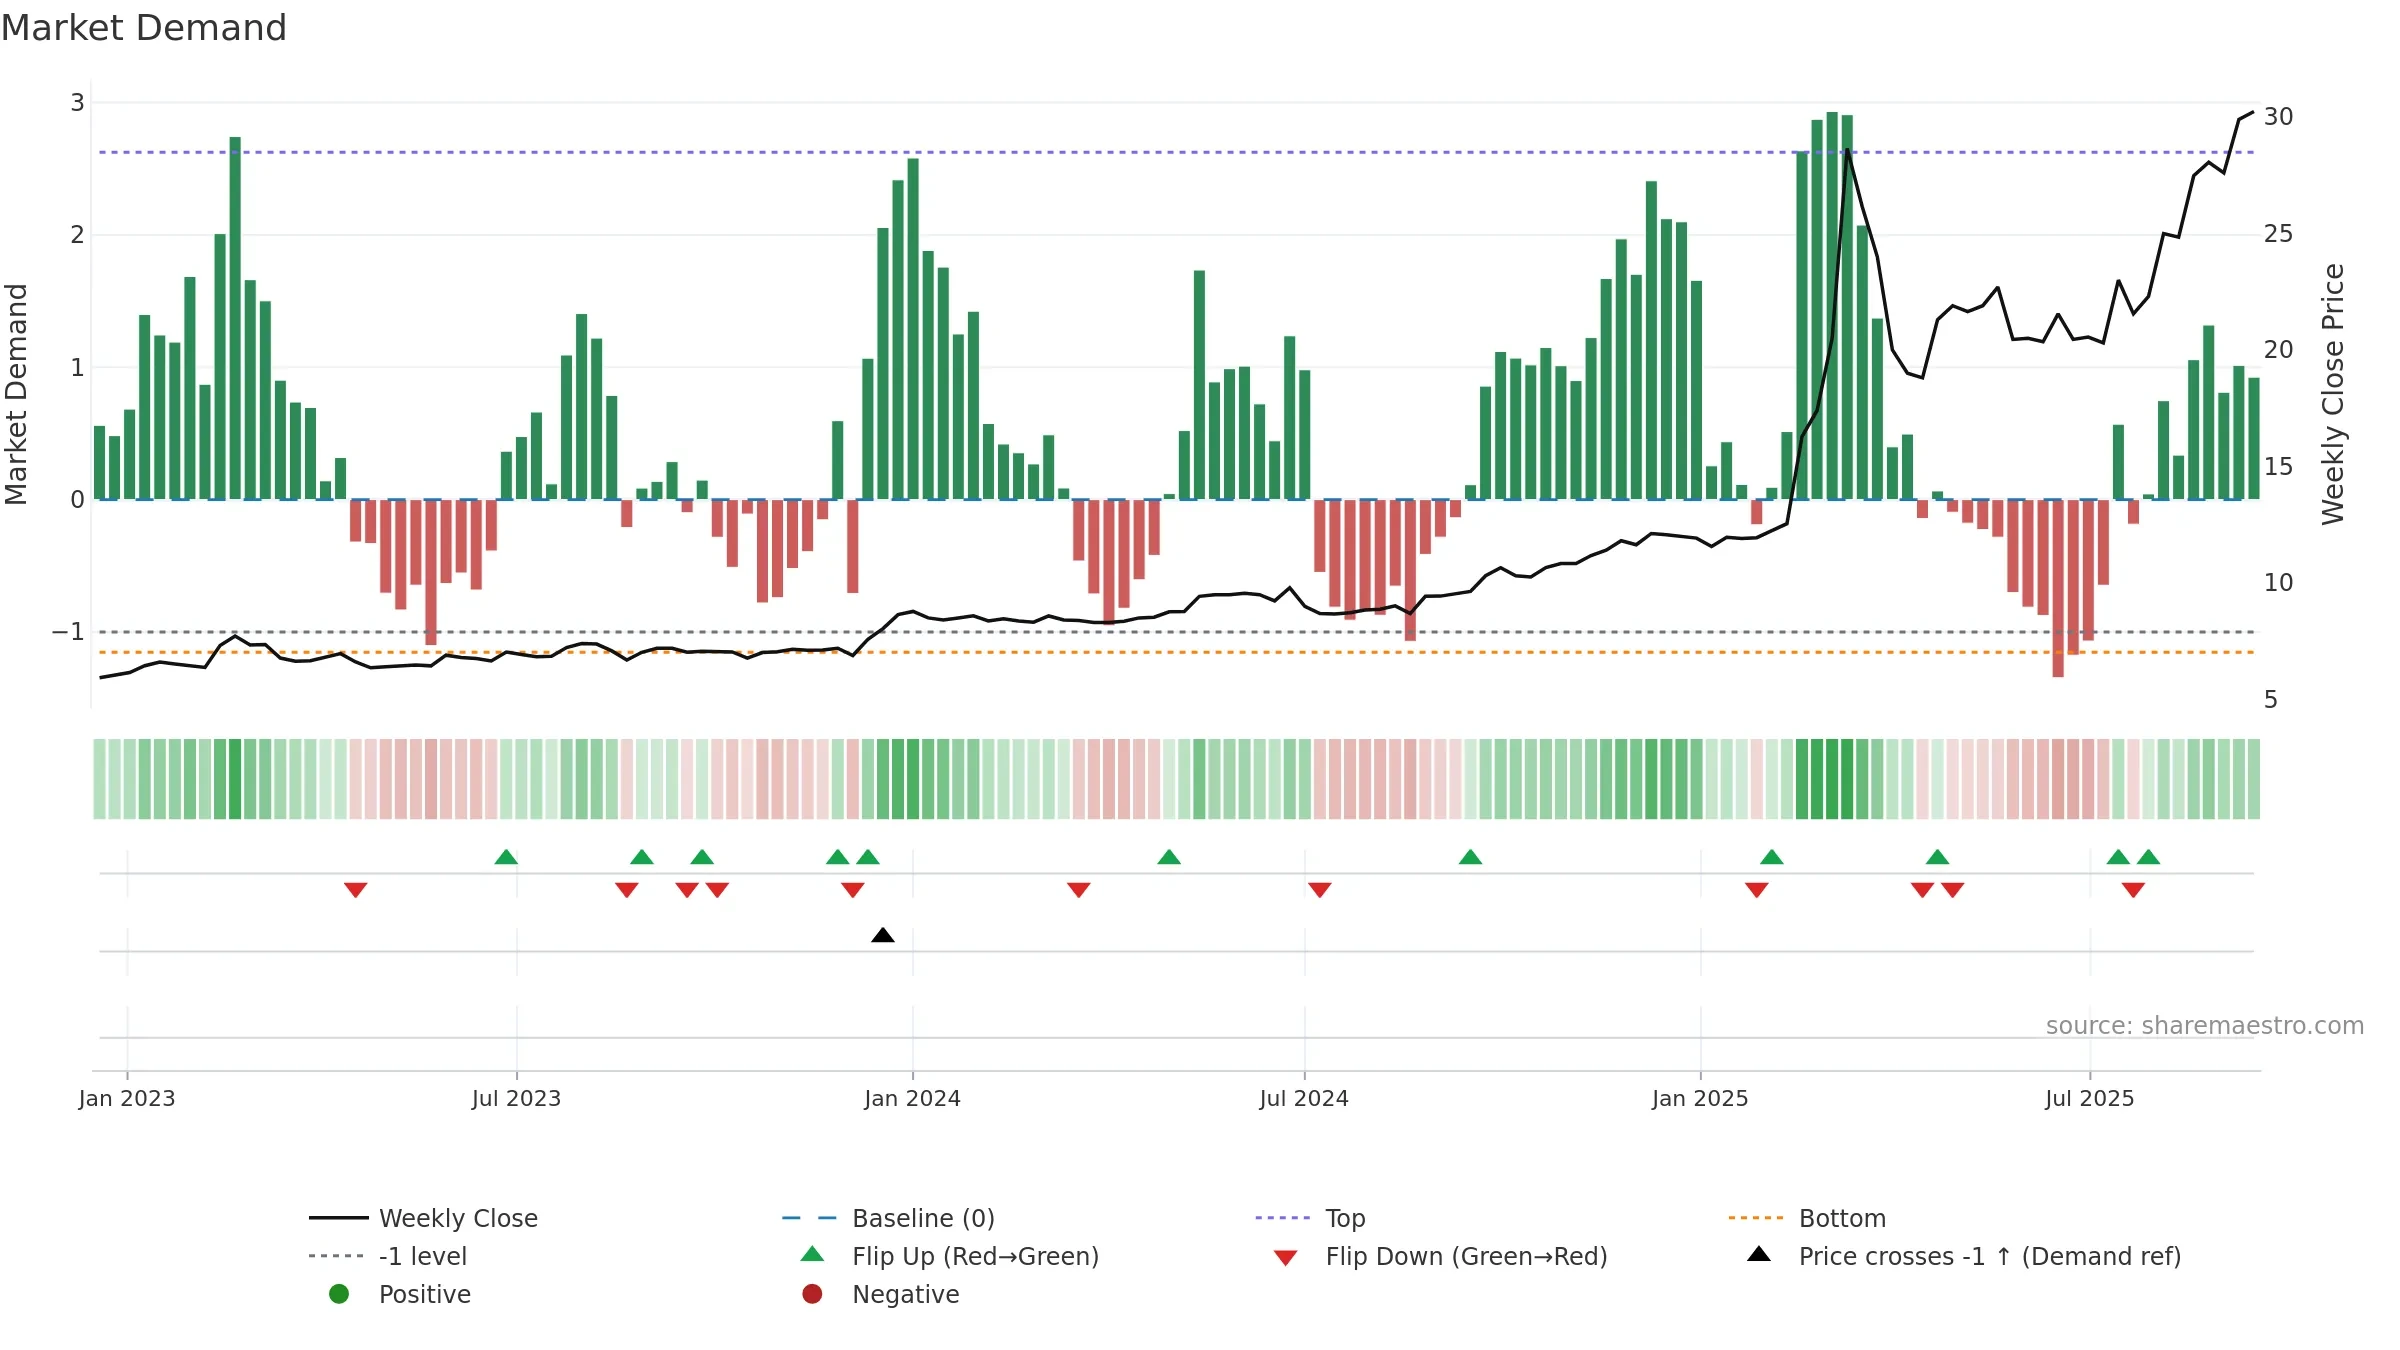Click the Jan 2023 x-axis label

click(127, 1098)
